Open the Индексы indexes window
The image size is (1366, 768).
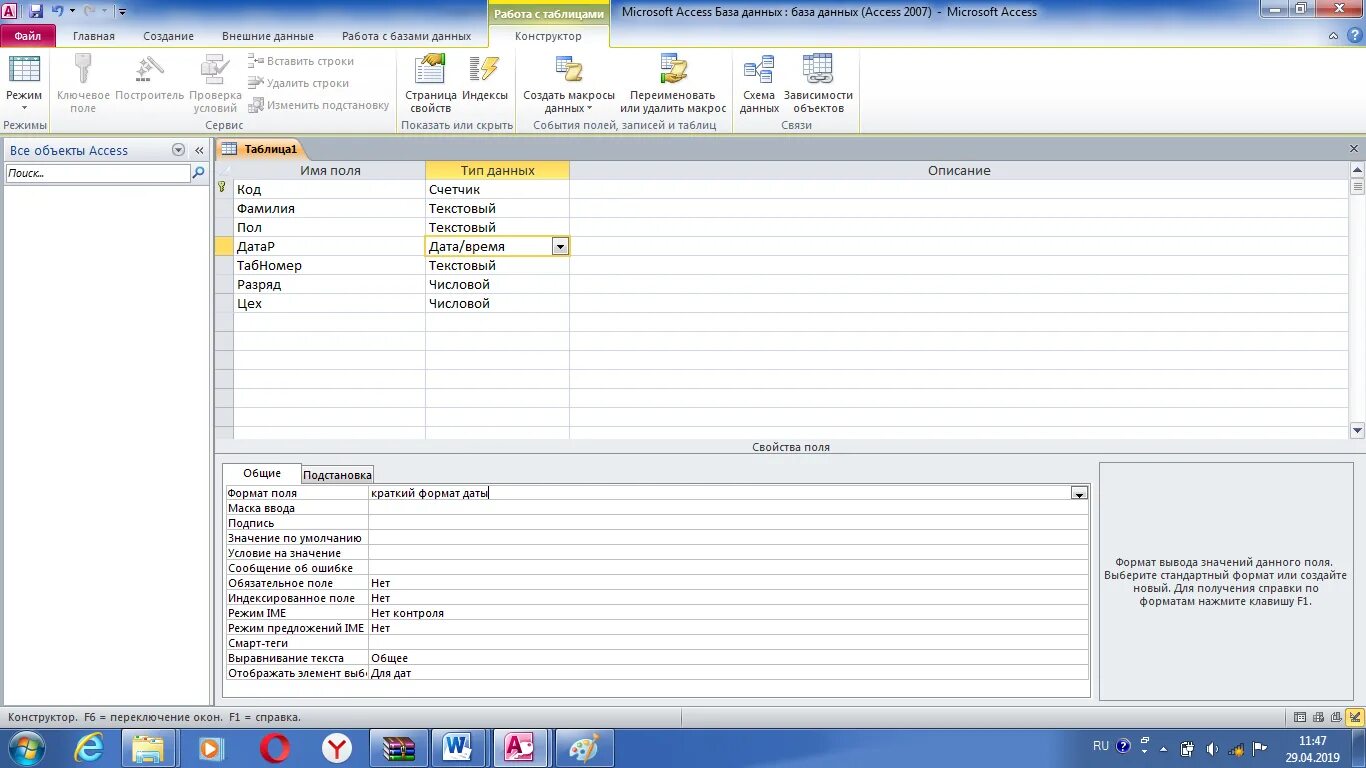point(485,78)
